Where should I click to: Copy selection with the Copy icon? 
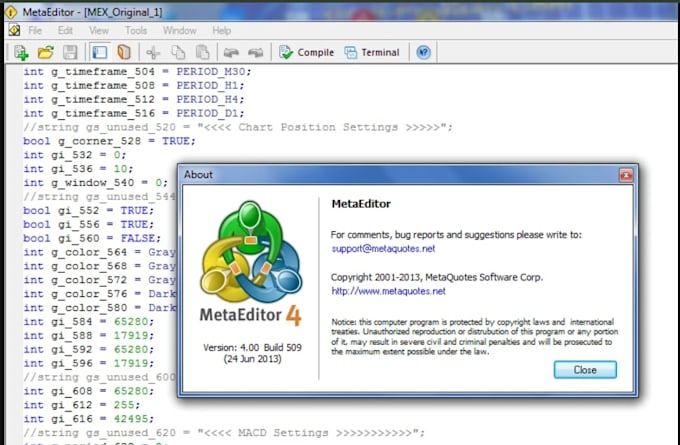click(178, 52)
